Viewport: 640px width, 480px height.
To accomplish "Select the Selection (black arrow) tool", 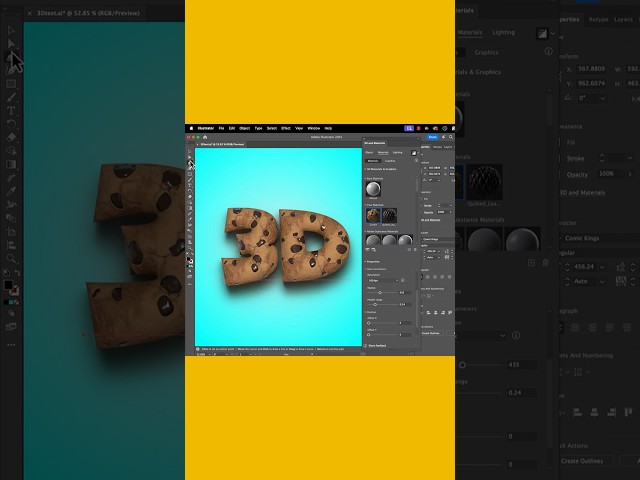I will 190,151.
